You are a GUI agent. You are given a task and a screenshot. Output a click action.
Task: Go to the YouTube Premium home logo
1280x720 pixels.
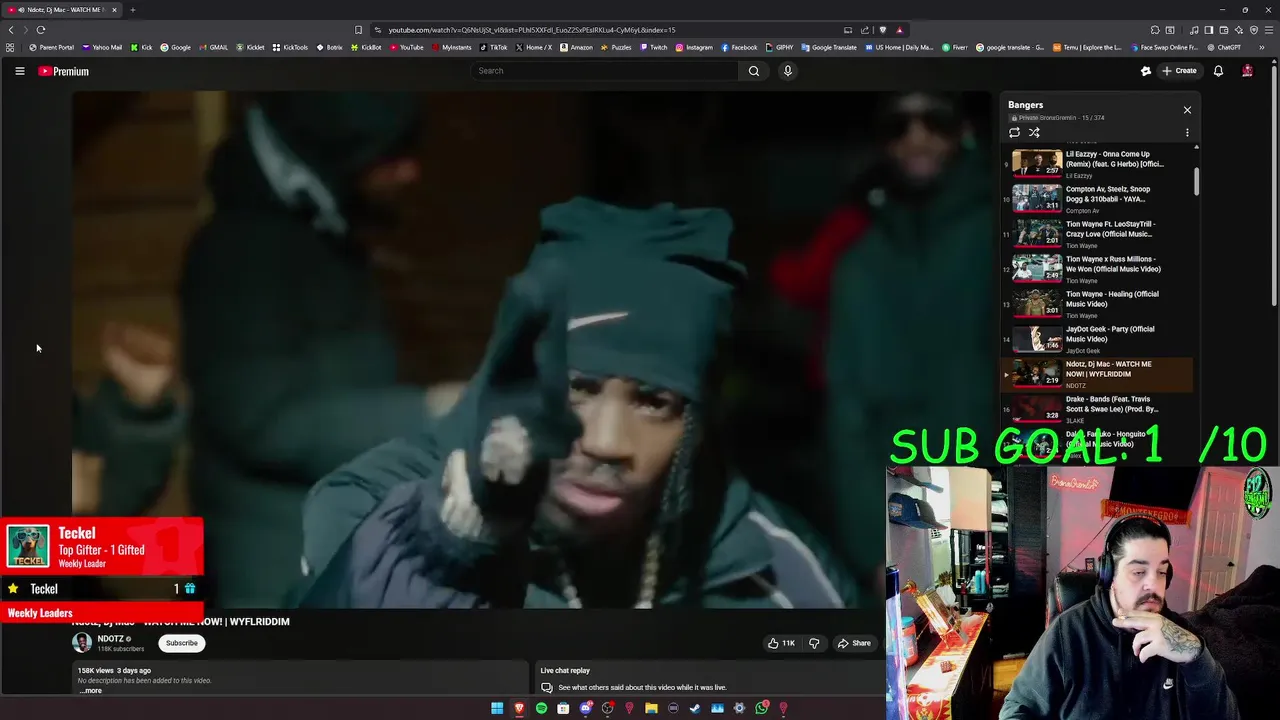pyautogui.click(x=64, y=71)
